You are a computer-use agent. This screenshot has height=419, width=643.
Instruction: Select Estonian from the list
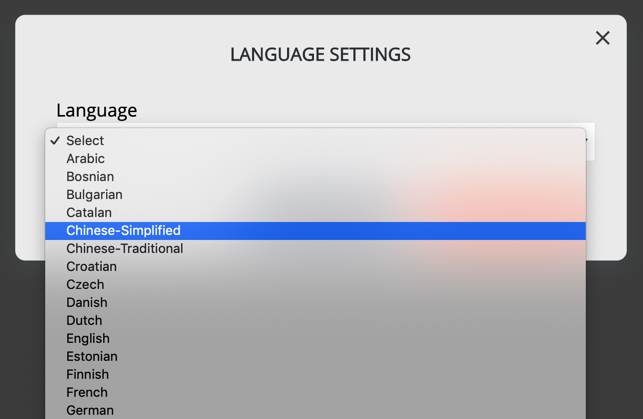click(315, 357)
